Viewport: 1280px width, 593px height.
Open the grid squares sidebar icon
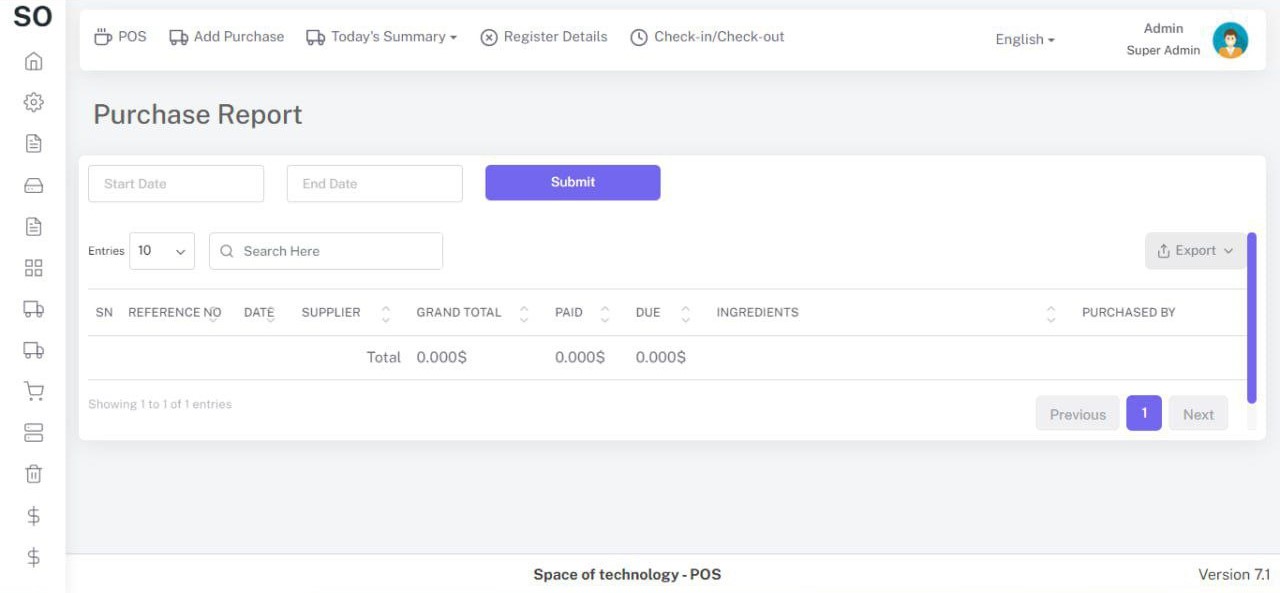click(x=33, y=268)
